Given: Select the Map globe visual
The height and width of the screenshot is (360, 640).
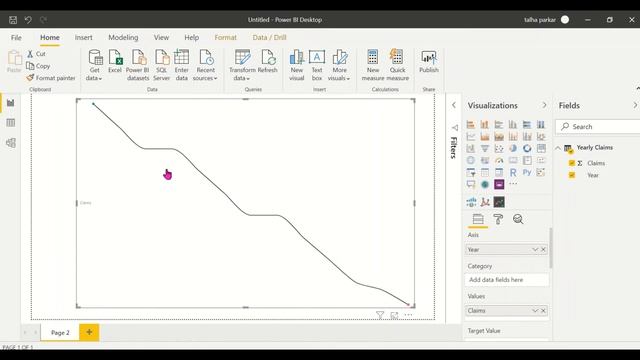Looking at the screenshot, I should 471,160.
